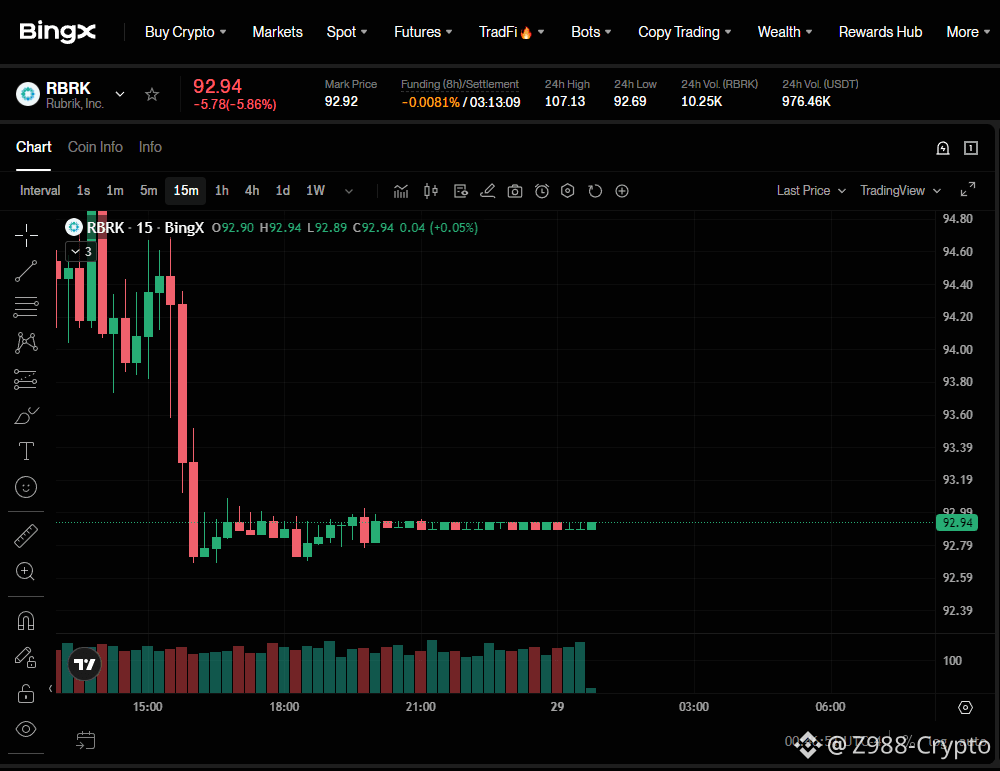Toggle stay in drawing mode pencil-lock
The width and height of the screenshot is (1000, 771).
[26, 657]
